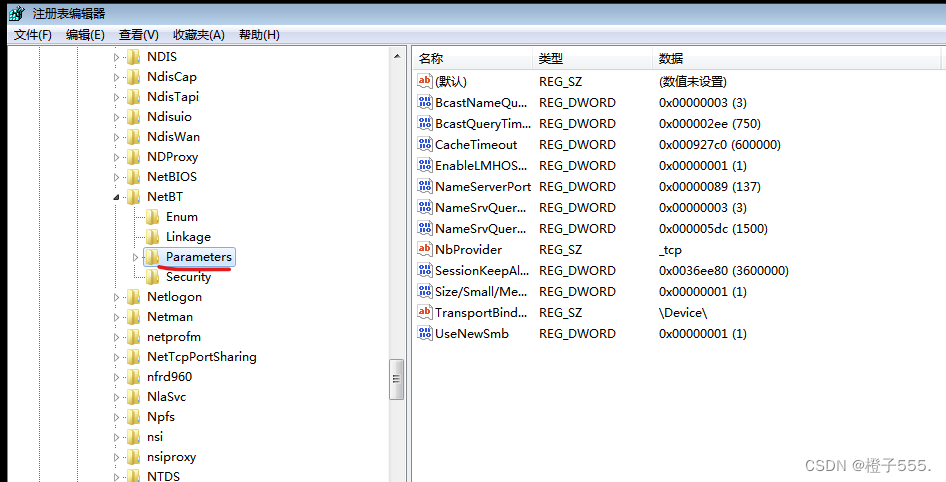Expand the NdisWan tree node

[x=117, y=137]
